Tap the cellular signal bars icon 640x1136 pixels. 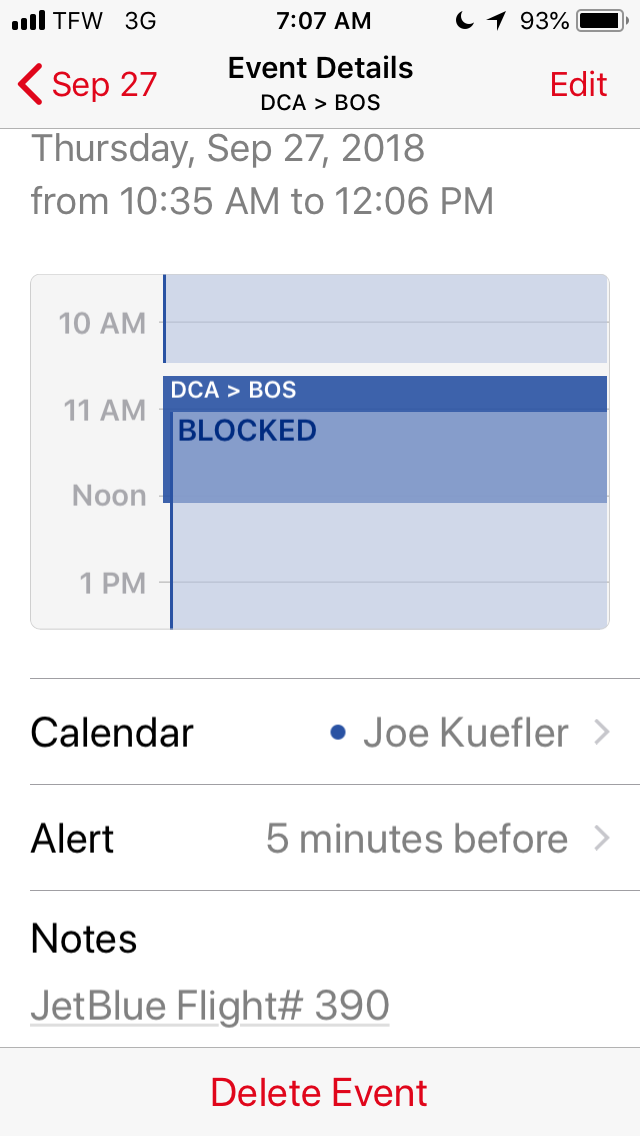[30, 21]
